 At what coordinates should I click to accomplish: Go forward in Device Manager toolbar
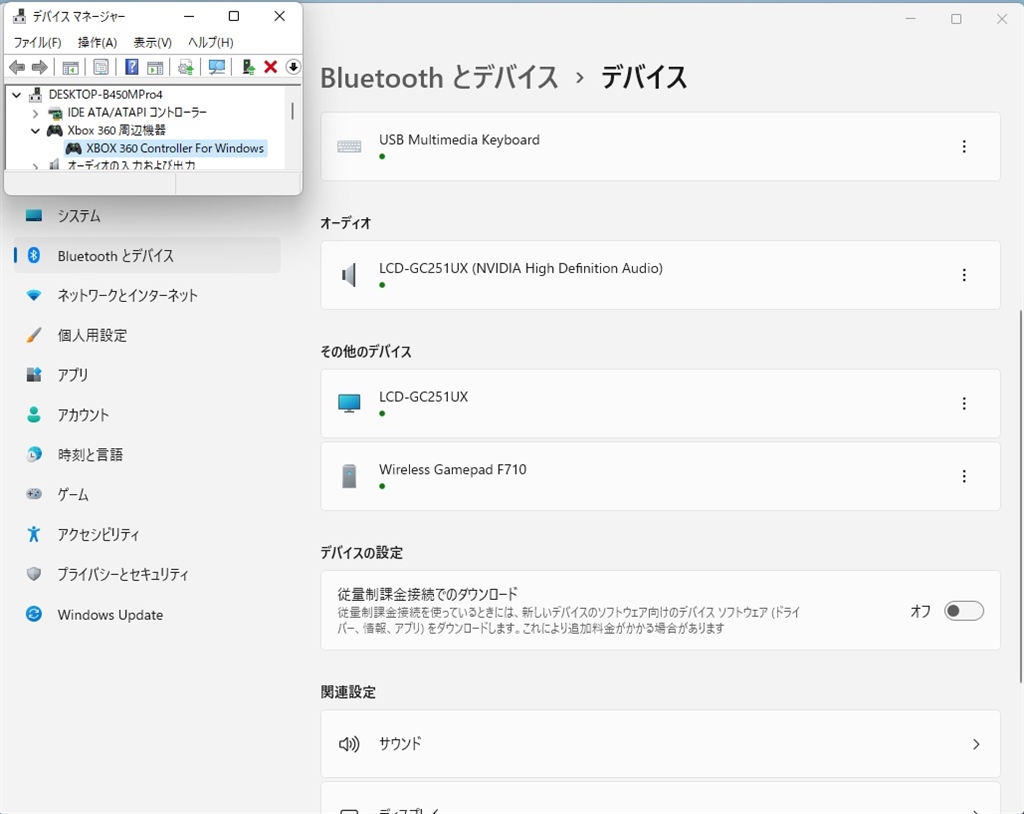point(40,67)
